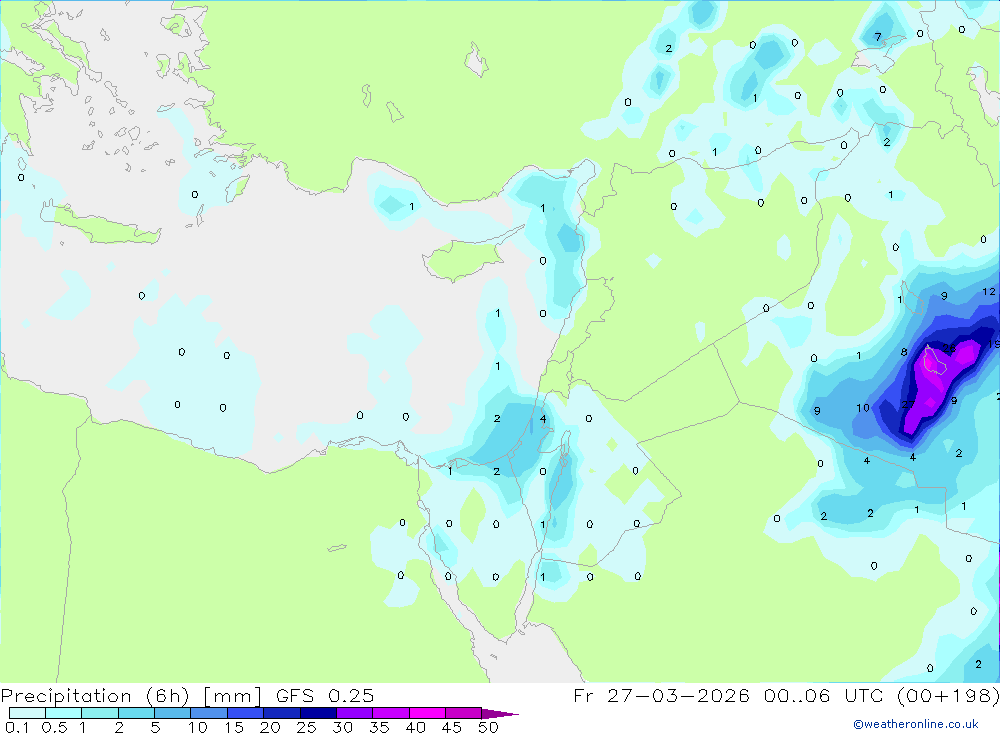
Task: Pick the 10–15 mm legend color swatch
Action: [209, 713]
